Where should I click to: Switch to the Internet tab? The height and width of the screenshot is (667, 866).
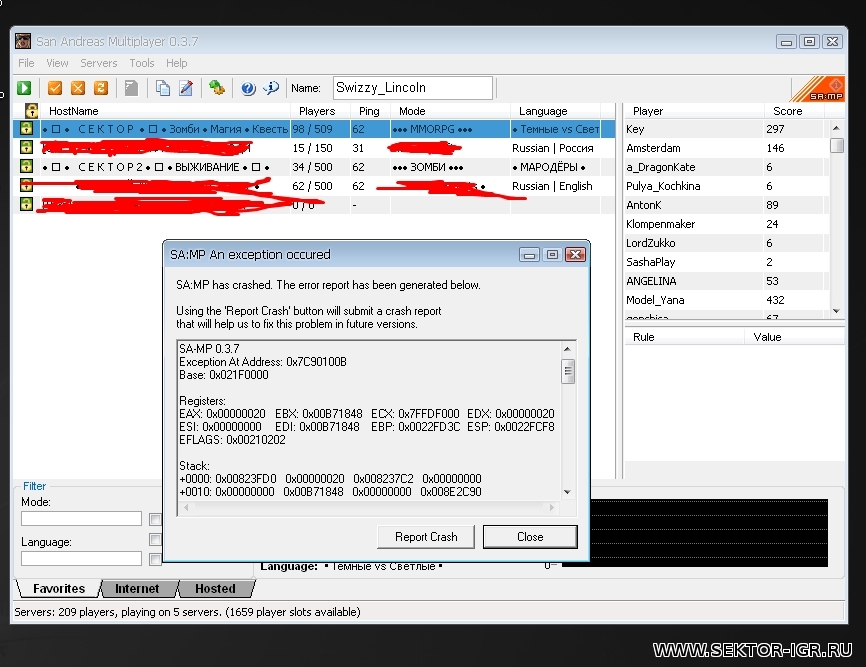pos(137,589)
